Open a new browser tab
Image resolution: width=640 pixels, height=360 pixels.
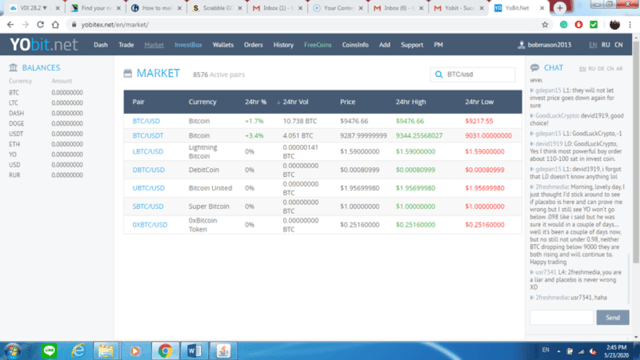click(560, 8)
